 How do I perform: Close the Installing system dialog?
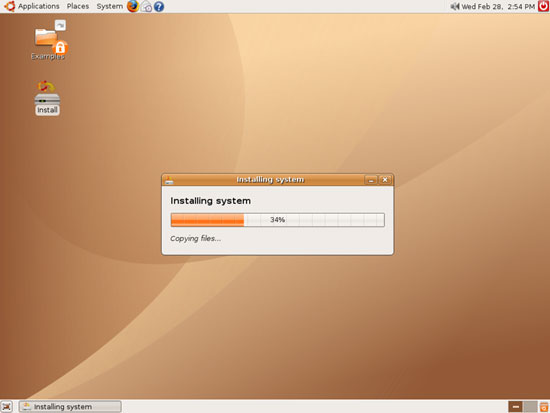[385, 180]
